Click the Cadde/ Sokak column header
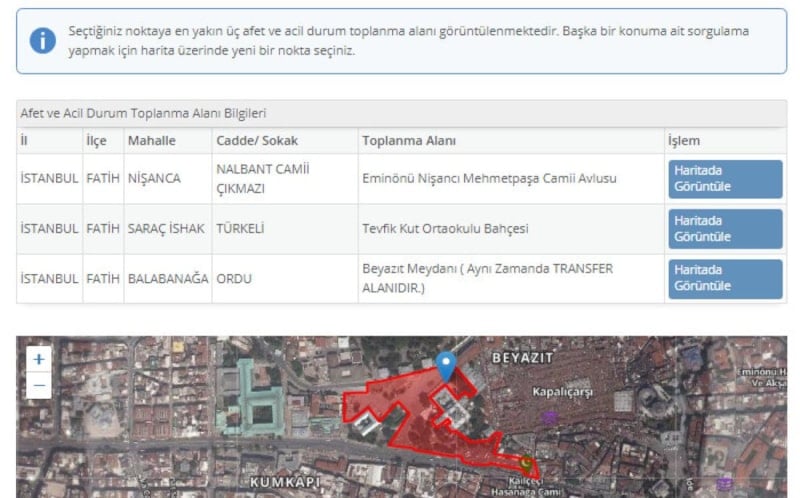 coord(257,141)
